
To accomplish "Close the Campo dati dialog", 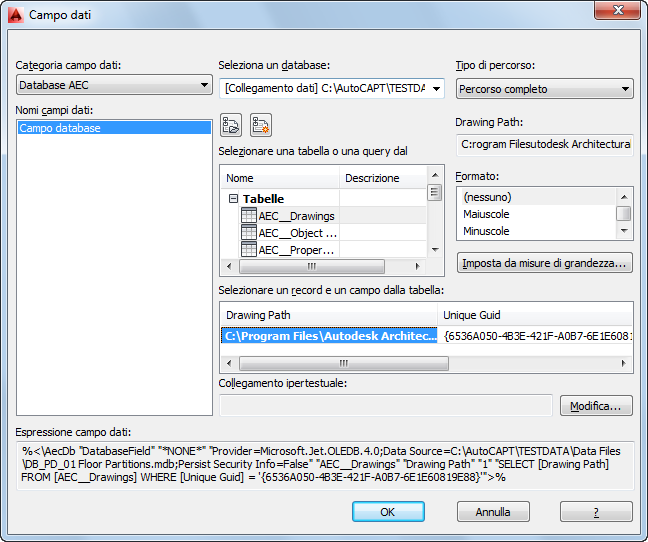I will pos(618,10).
